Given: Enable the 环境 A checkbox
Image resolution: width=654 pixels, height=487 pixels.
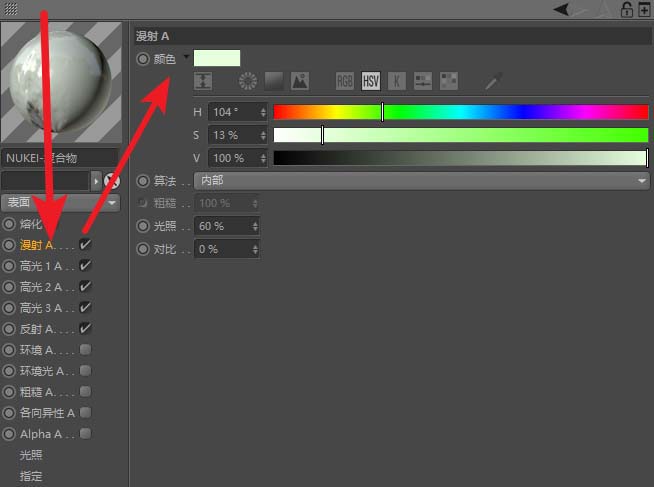Looking at the screenshot, I should pyautogui.click(x=86, y=349).
